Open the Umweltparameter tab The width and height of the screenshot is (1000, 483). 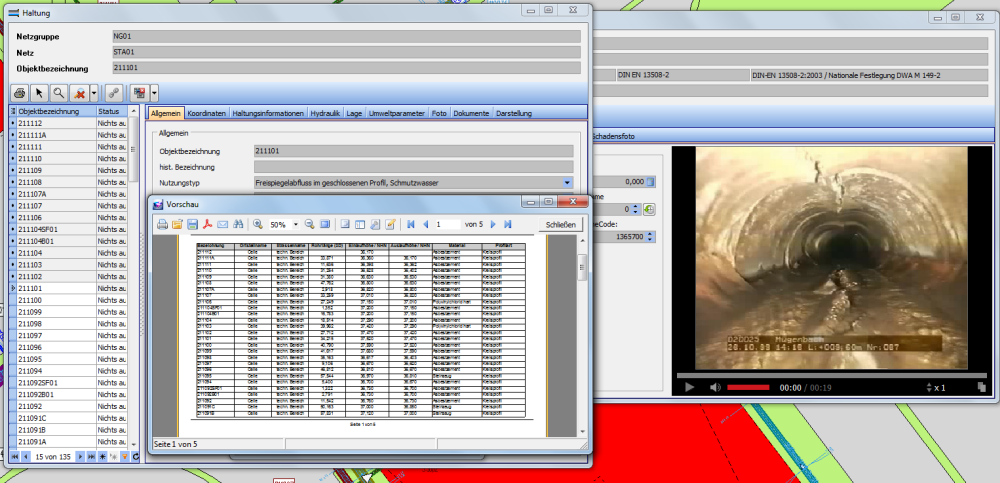(x=397, y=113)
